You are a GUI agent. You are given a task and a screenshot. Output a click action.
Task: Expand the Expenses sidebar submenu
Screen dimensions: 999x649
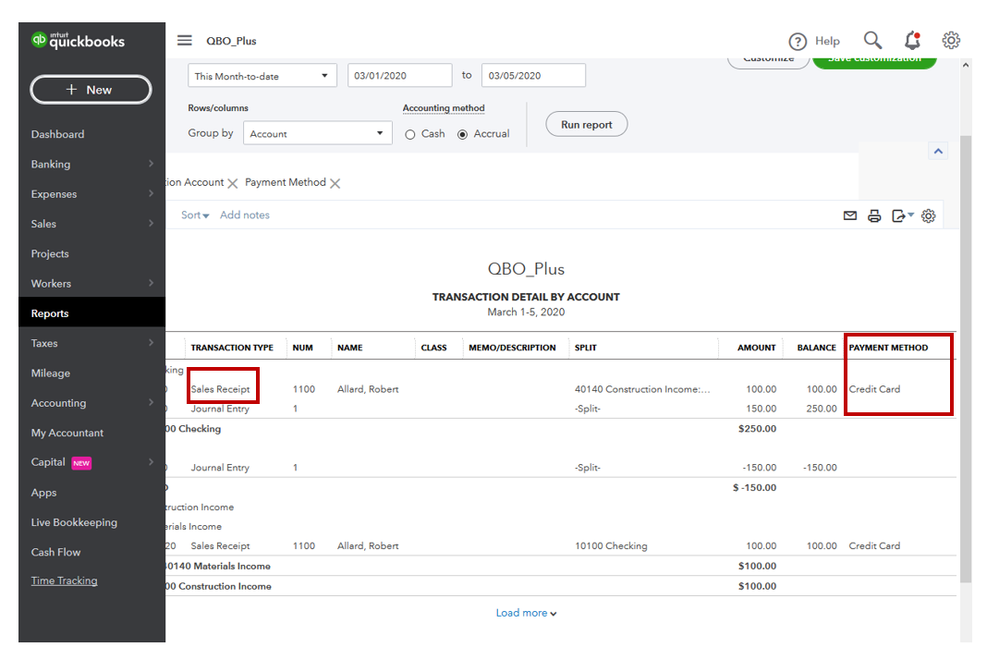151,194
